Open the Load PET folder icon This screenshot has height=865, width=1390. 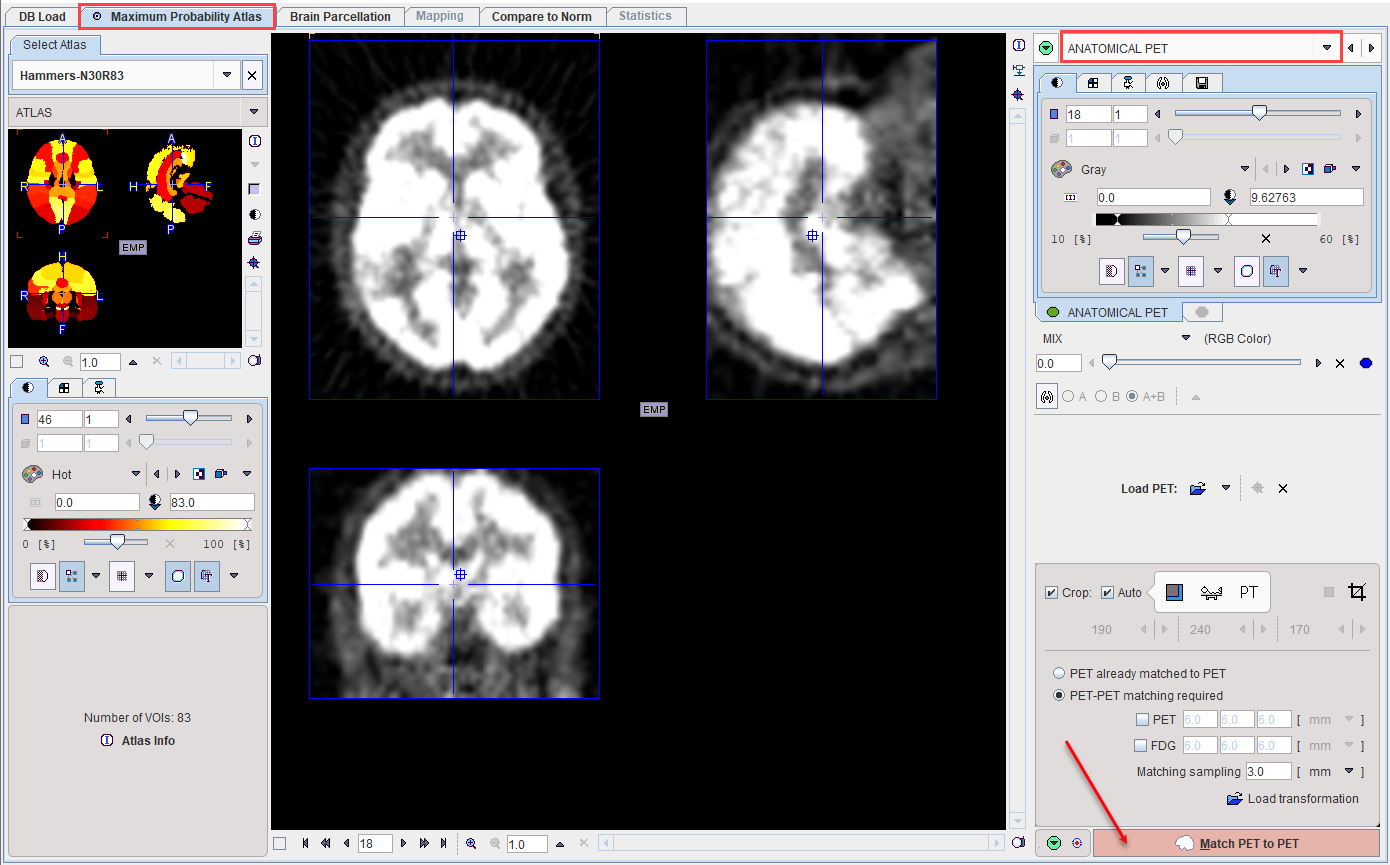(1198, 489)
